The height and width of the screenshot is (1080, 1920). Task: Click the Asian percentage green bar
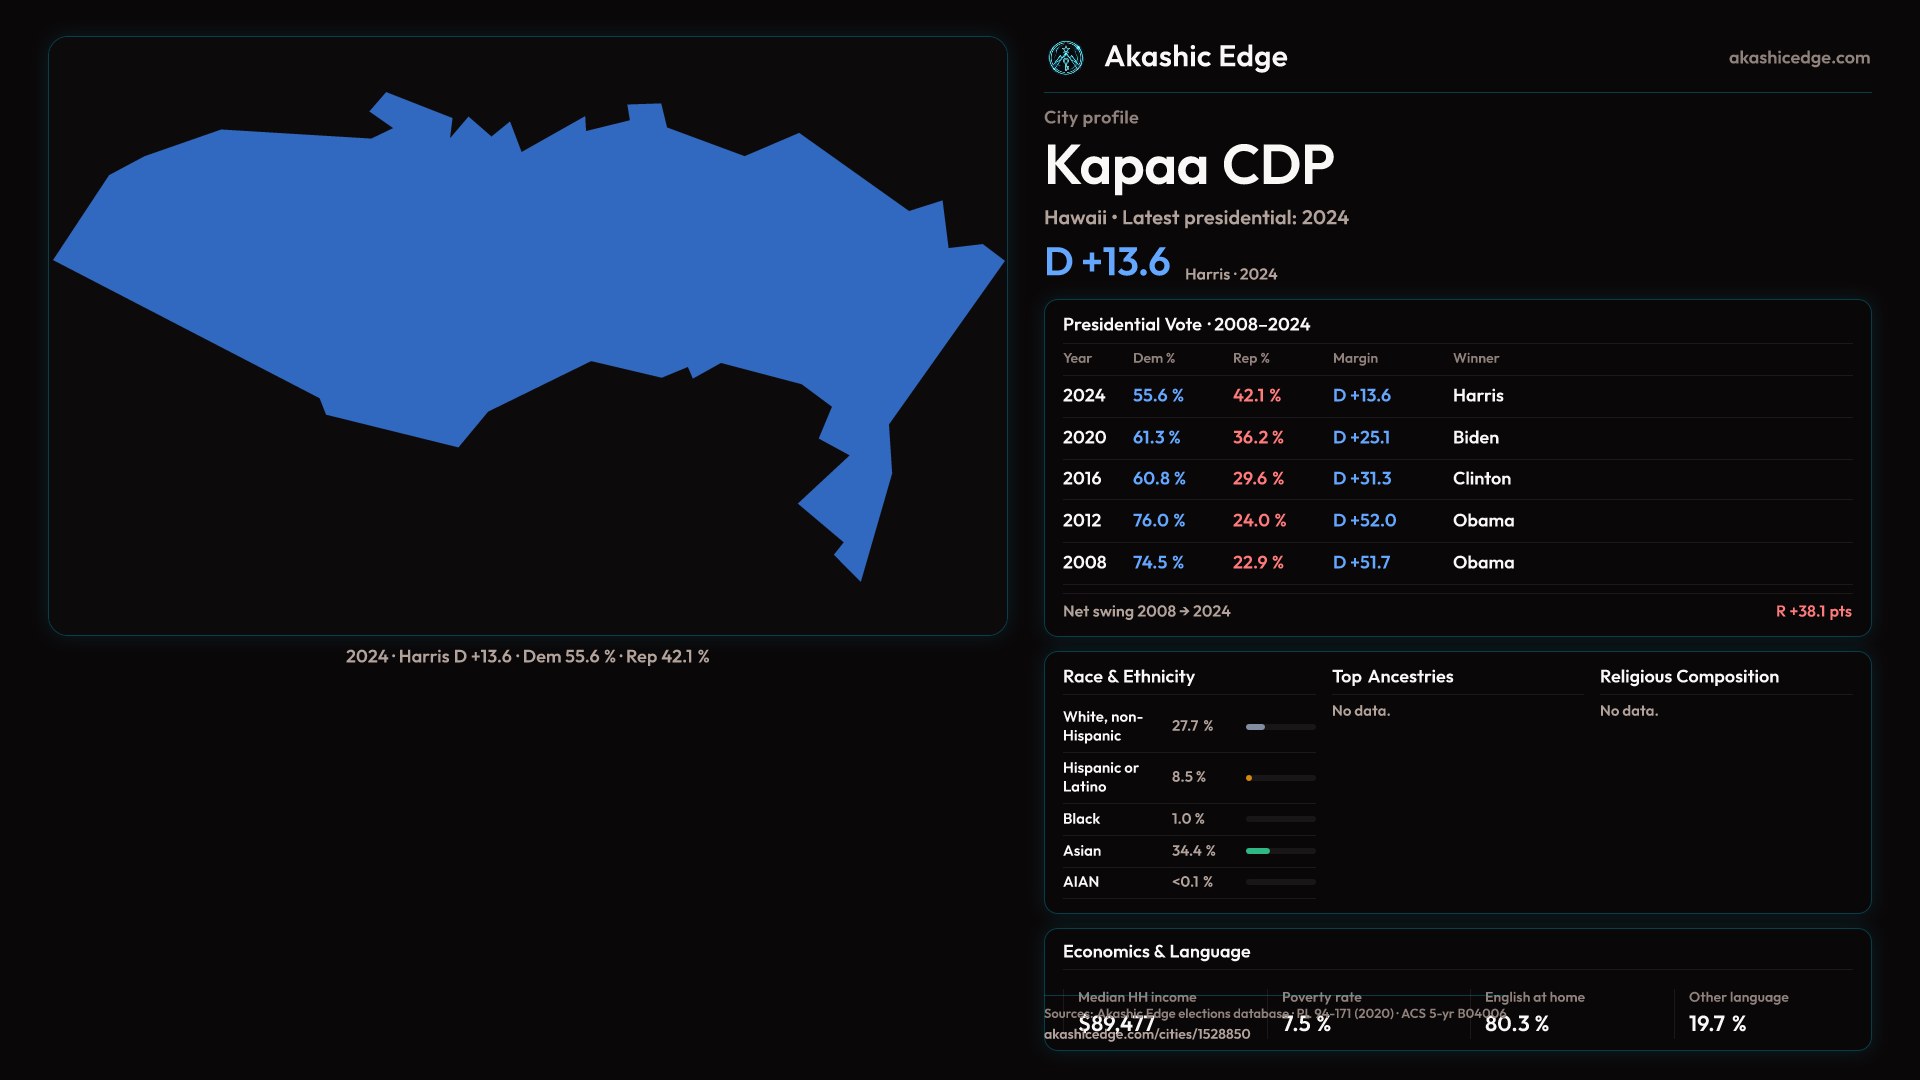pyautogui.click(x=1258, y=851)
